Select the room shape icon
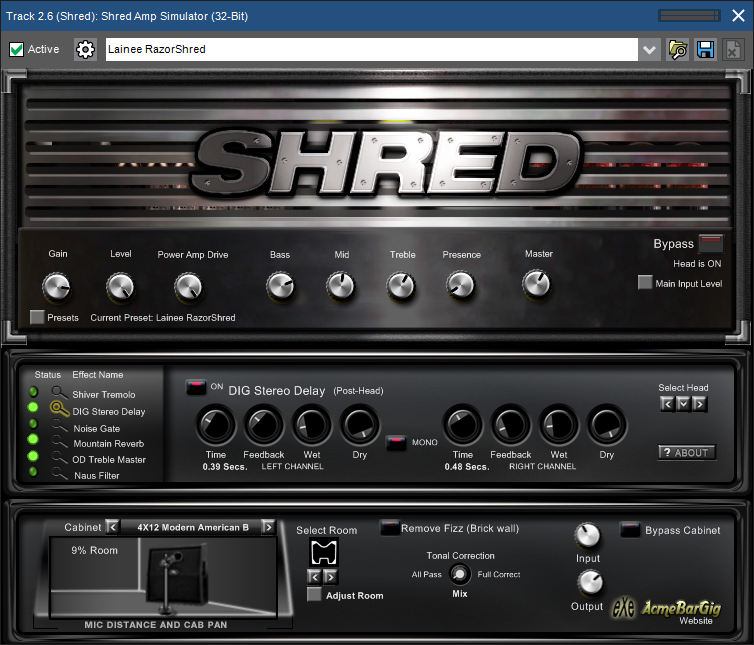Viewport: 754px width, 645px height. point(324,552)
